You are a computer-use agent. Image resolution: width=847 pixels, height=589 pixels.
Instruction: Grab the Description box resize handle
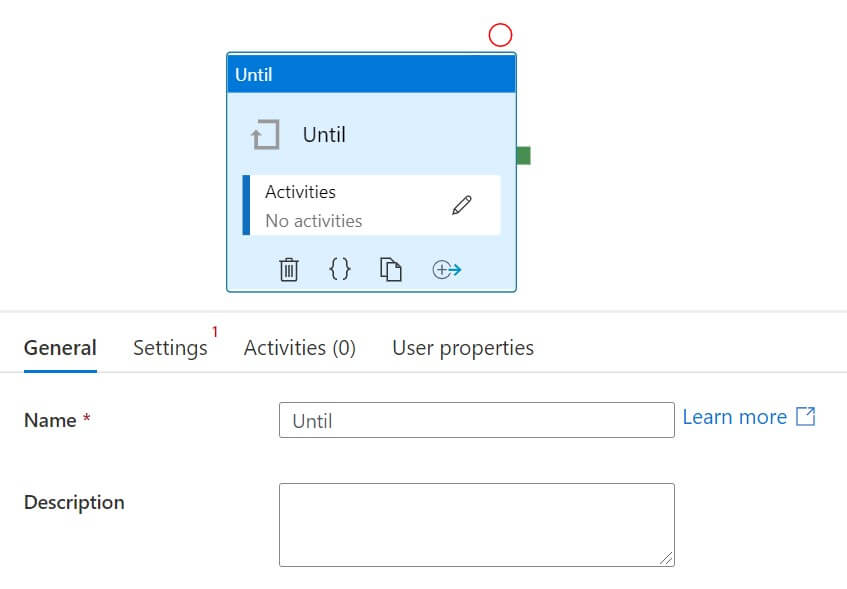(666, 558)
